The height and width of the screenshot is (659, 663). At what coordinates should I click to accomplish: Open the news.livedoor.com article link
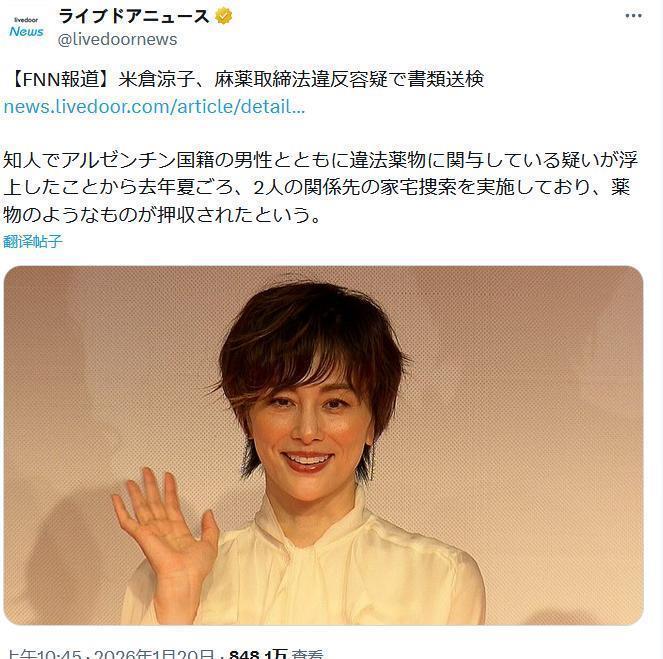click(154, 107)
